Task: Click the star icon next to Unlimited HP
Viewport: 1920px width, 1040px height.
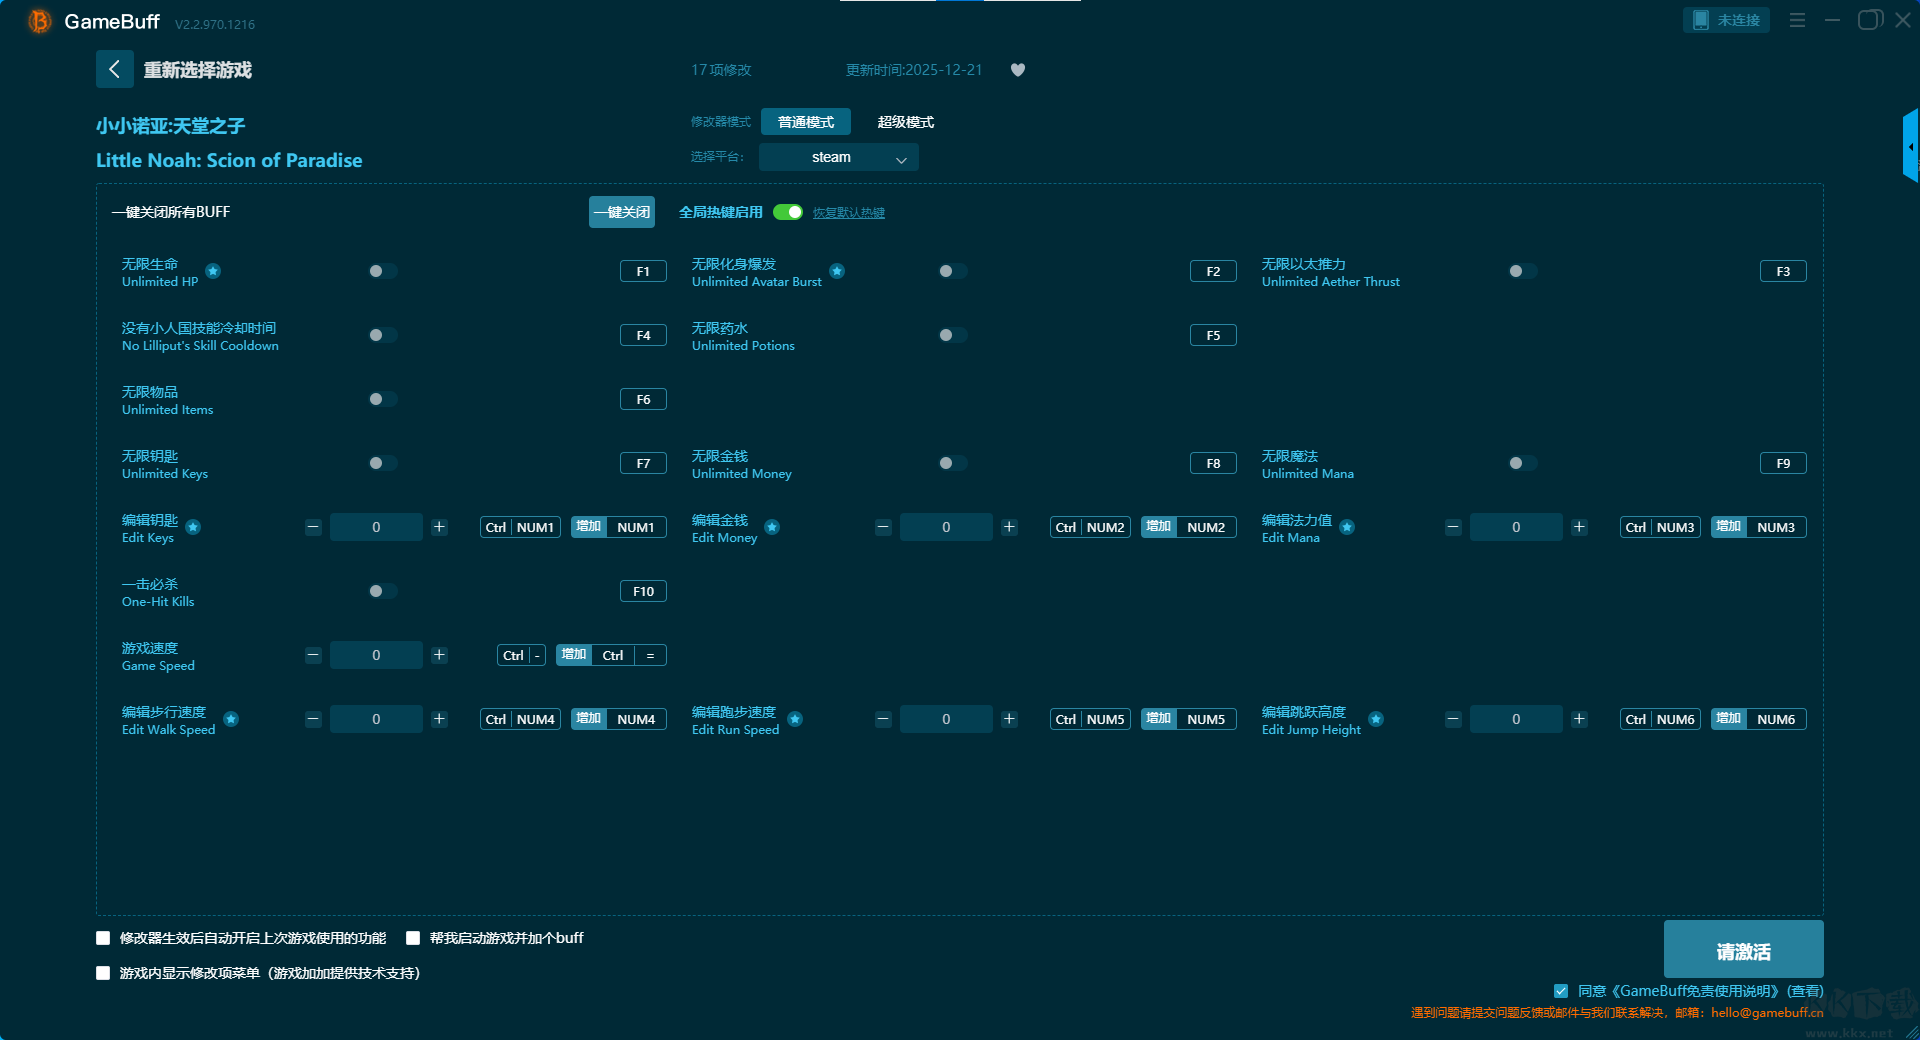Action: coord(213,271)
